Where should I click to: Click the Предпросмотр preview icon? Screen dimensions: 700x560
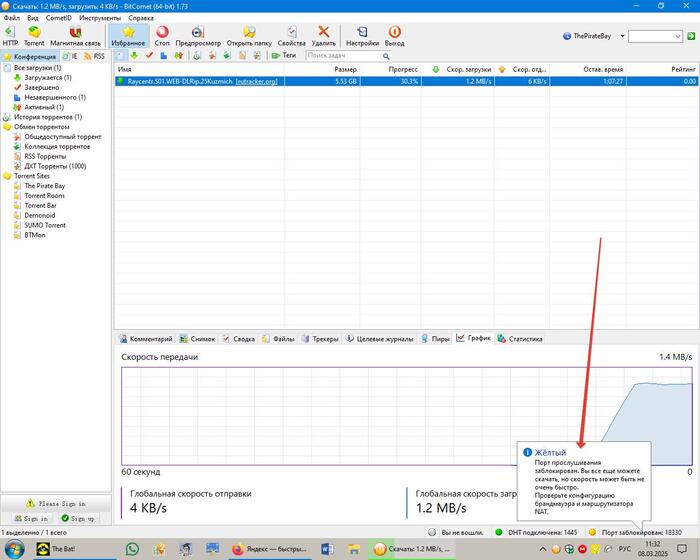pos(198,36)
